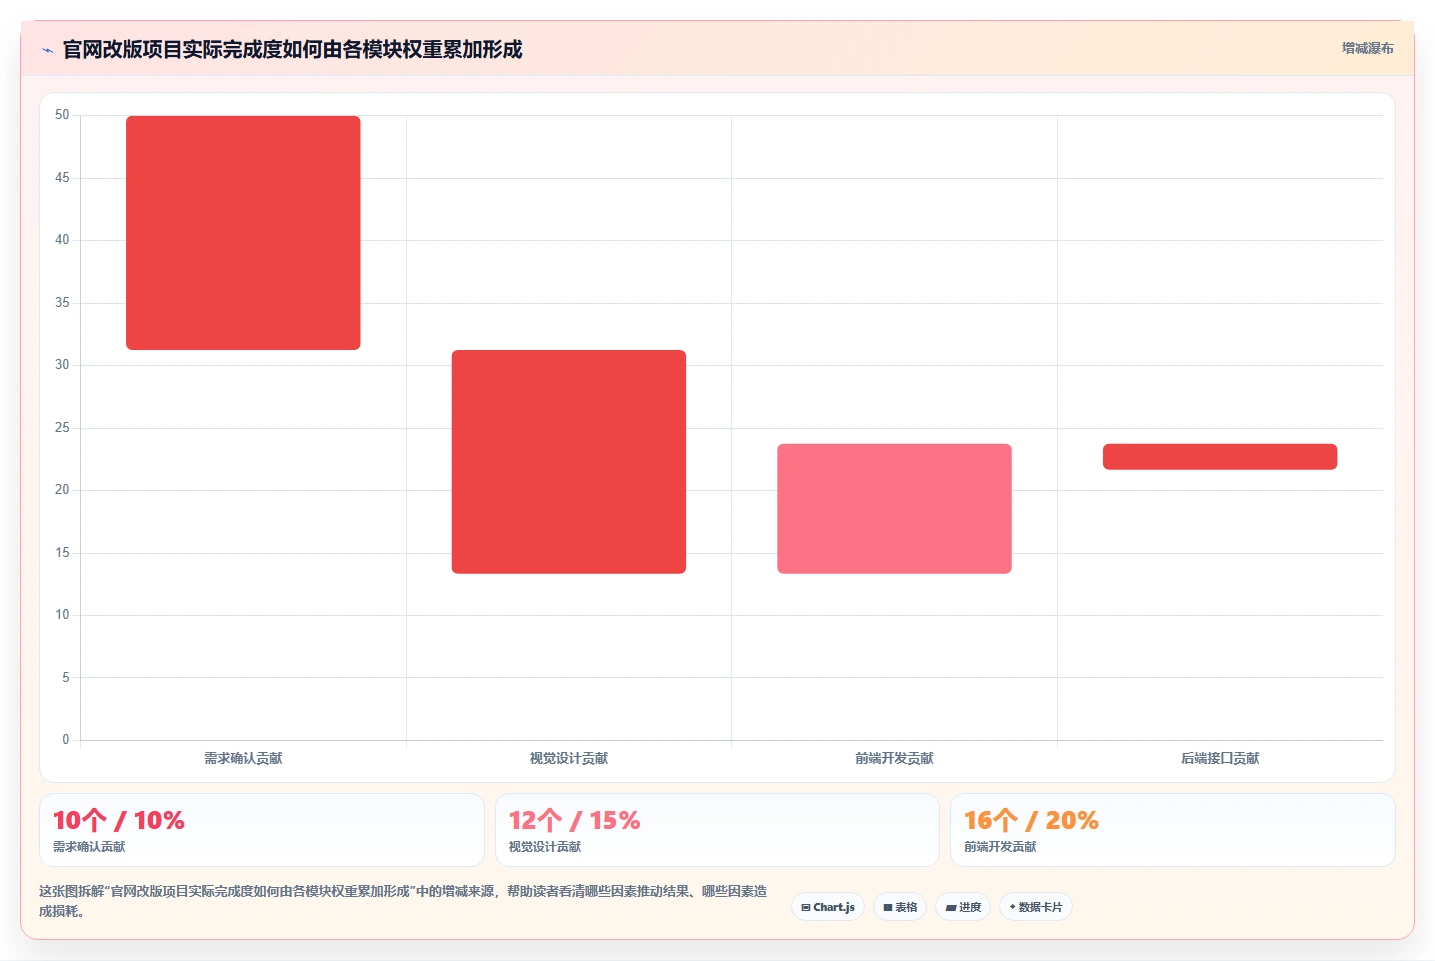Select the pink 前端开发贡献 bar
The width and height of the screenshot is (1435, 961).
click(894, 509)
